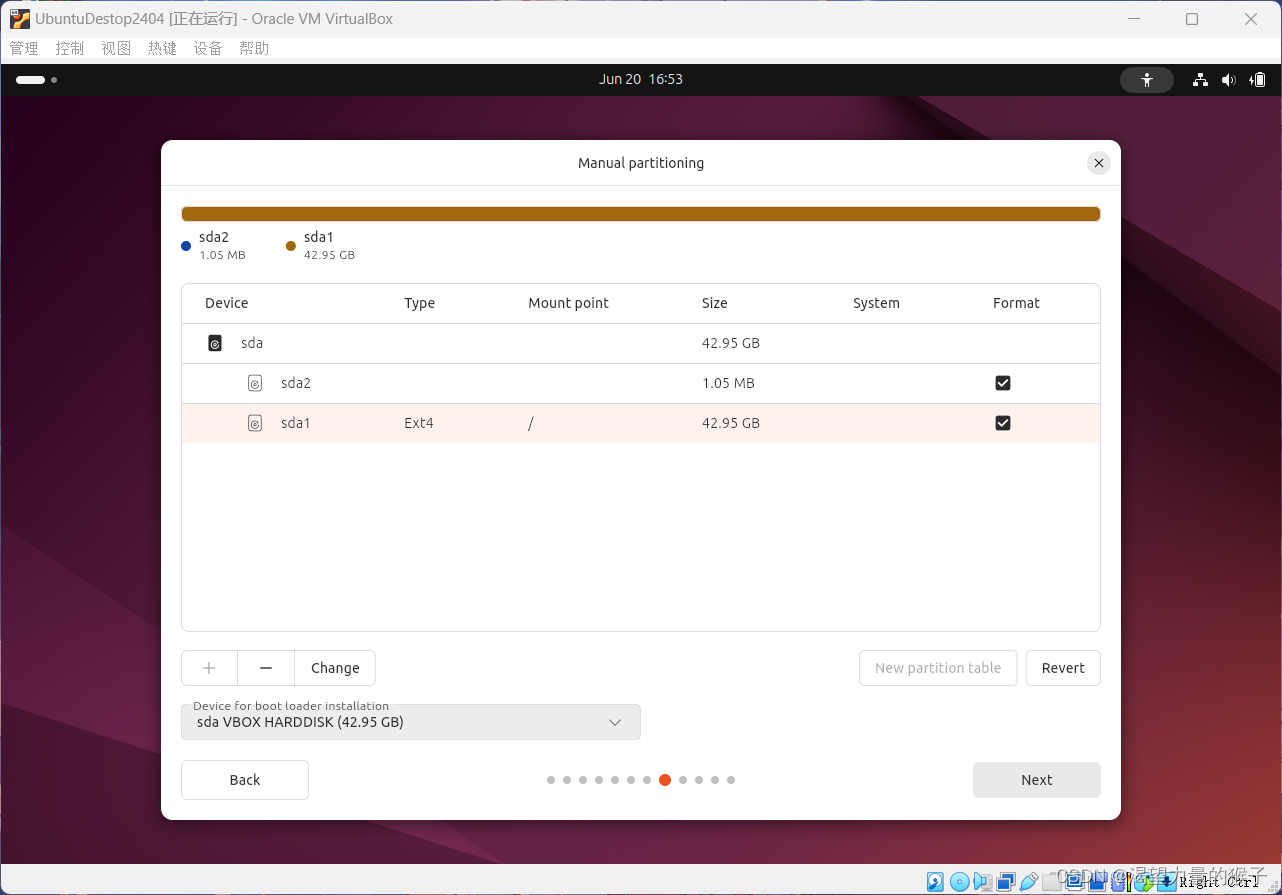This screenshot has height=895, width=1282.
Task: Click New partition table button
Action: click(x=938, y=668)
